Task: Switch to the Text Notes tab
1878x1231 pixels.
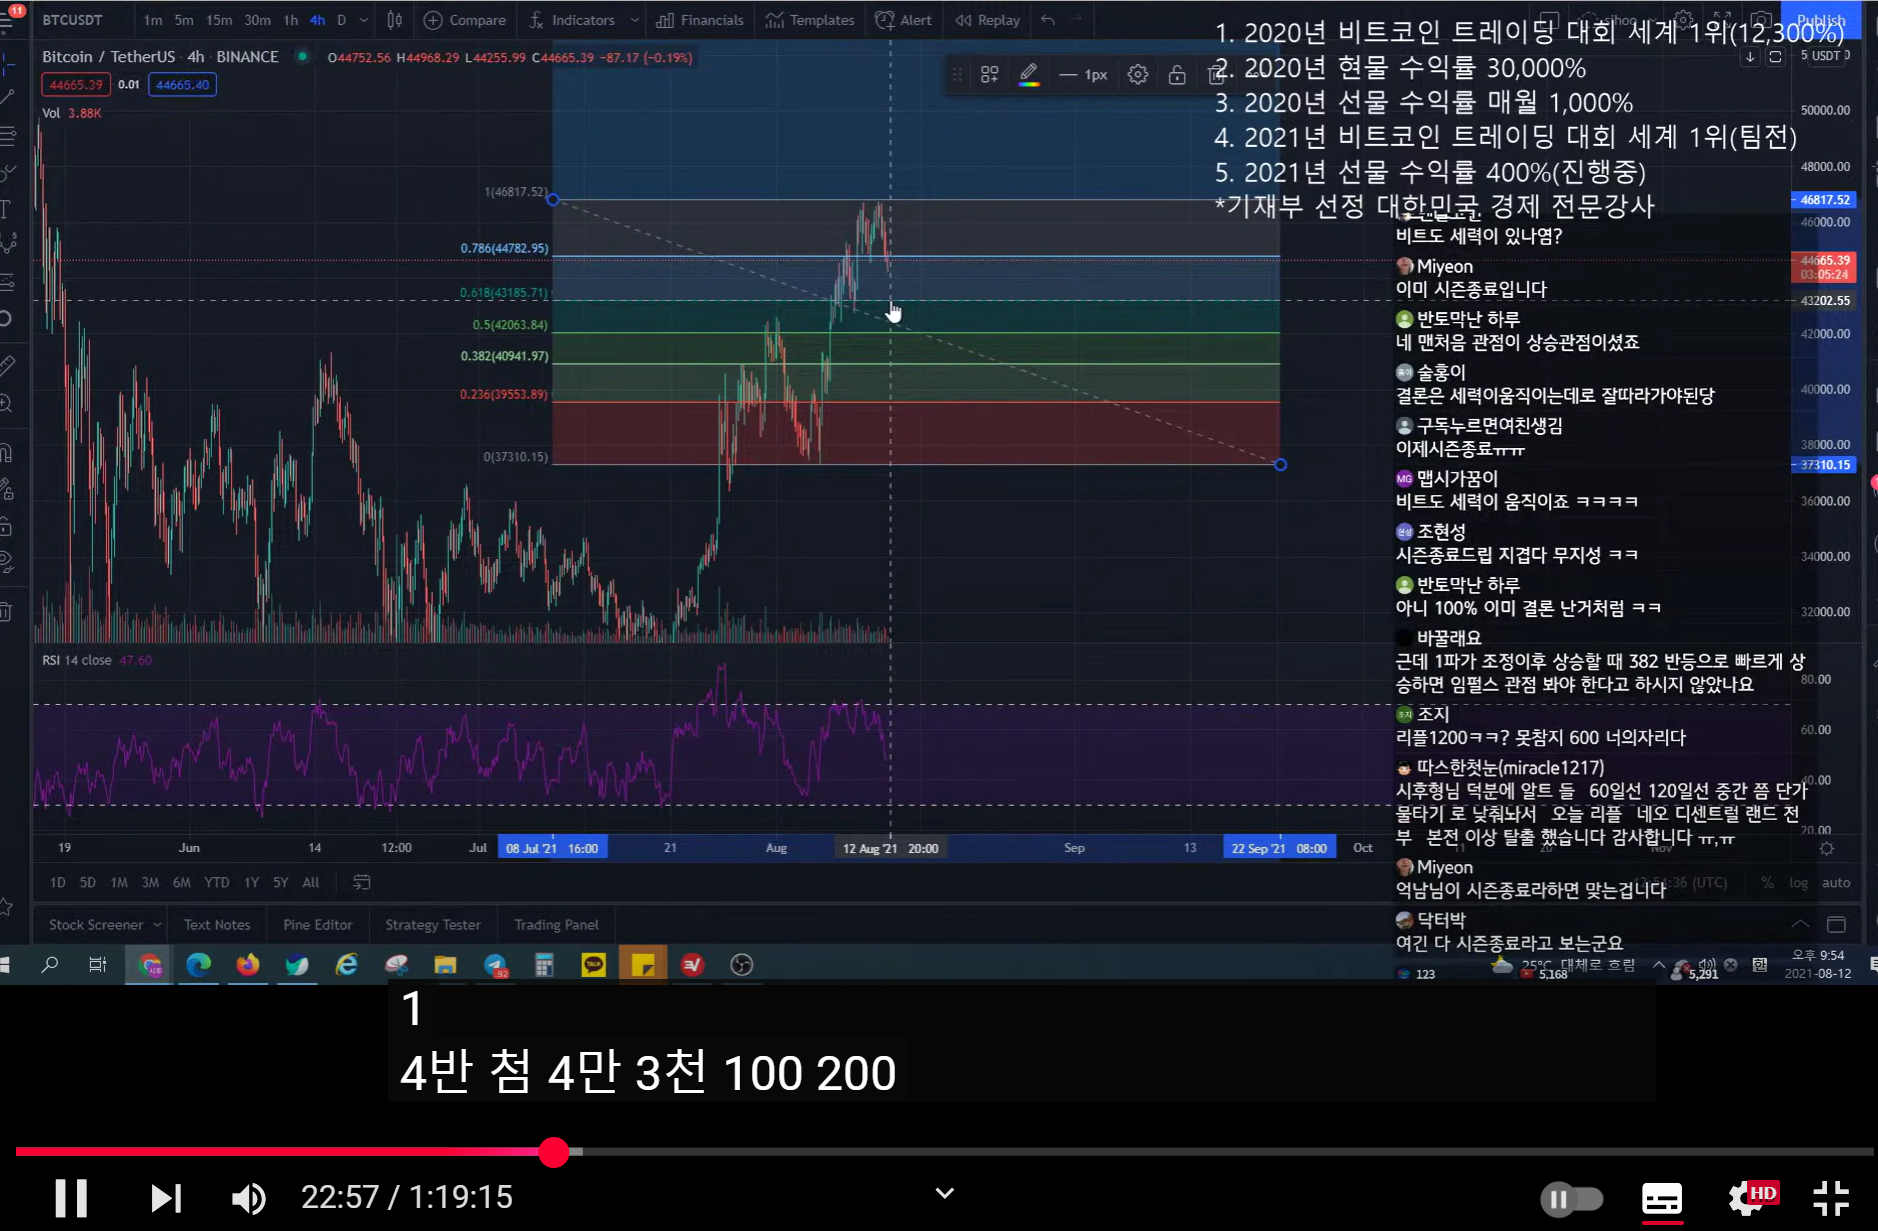Action: (x=217, y=925)
